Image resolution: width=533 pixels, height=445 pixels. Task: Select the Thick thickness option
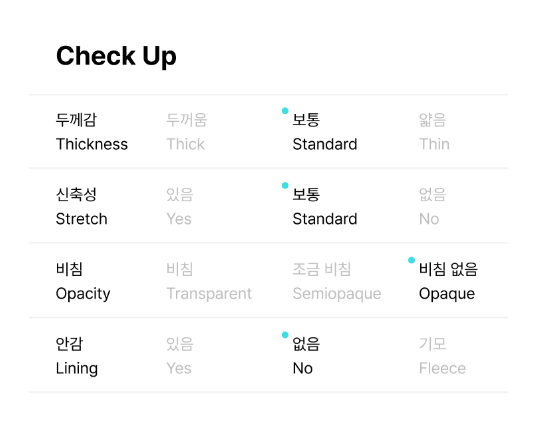186,132
